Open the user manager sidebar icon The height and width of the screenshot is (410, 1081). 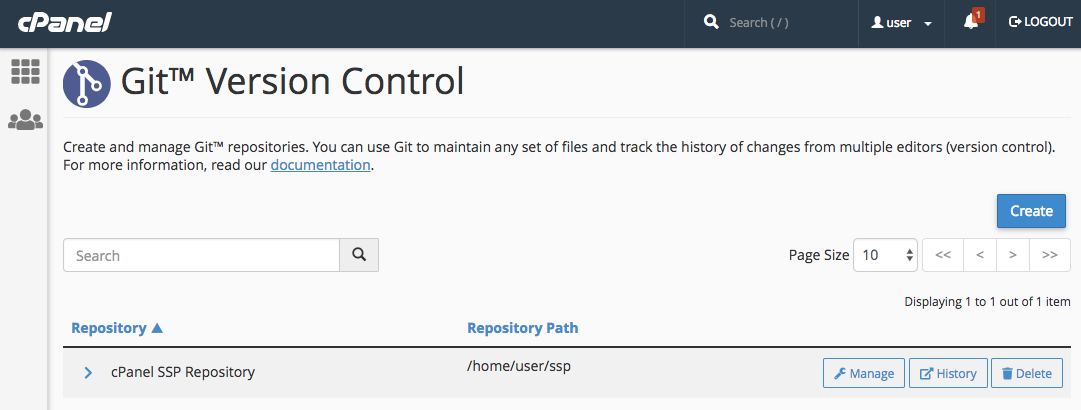25,120
